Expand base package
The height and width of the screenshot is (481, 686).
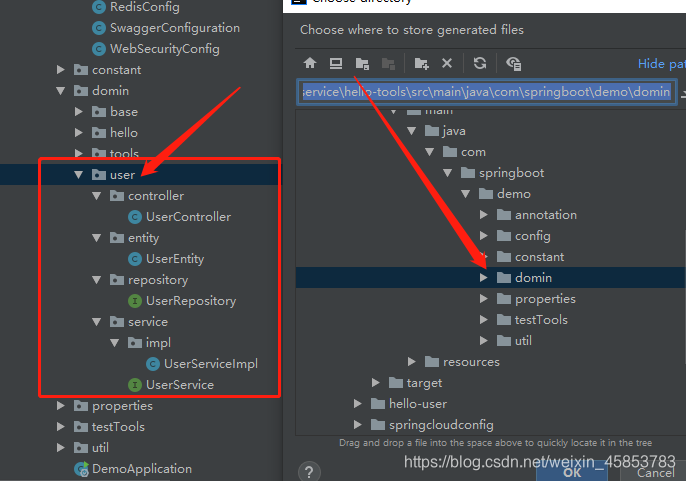pyautogui.click(x=79, y=112)
